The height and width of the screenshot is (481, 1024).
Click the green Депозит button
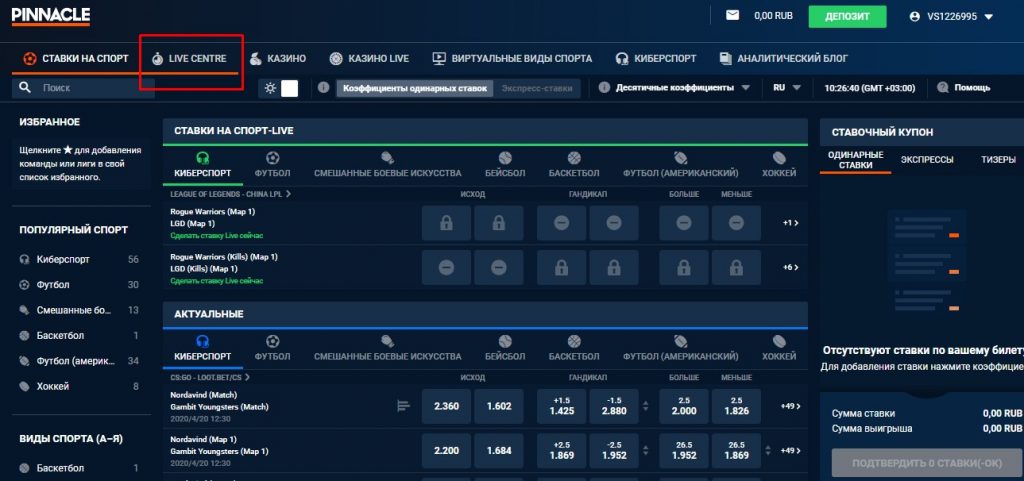[847, 16]
